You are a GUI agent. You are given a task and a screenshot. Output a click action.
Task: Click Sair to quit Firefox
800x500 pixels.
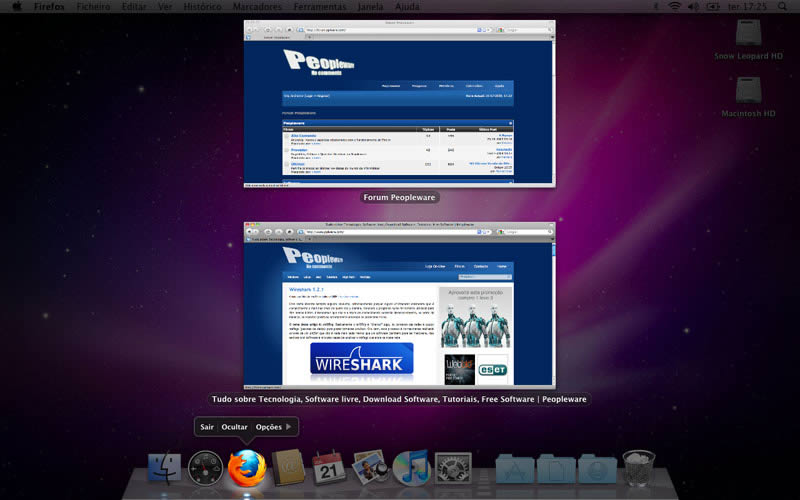tap(207, 427)
